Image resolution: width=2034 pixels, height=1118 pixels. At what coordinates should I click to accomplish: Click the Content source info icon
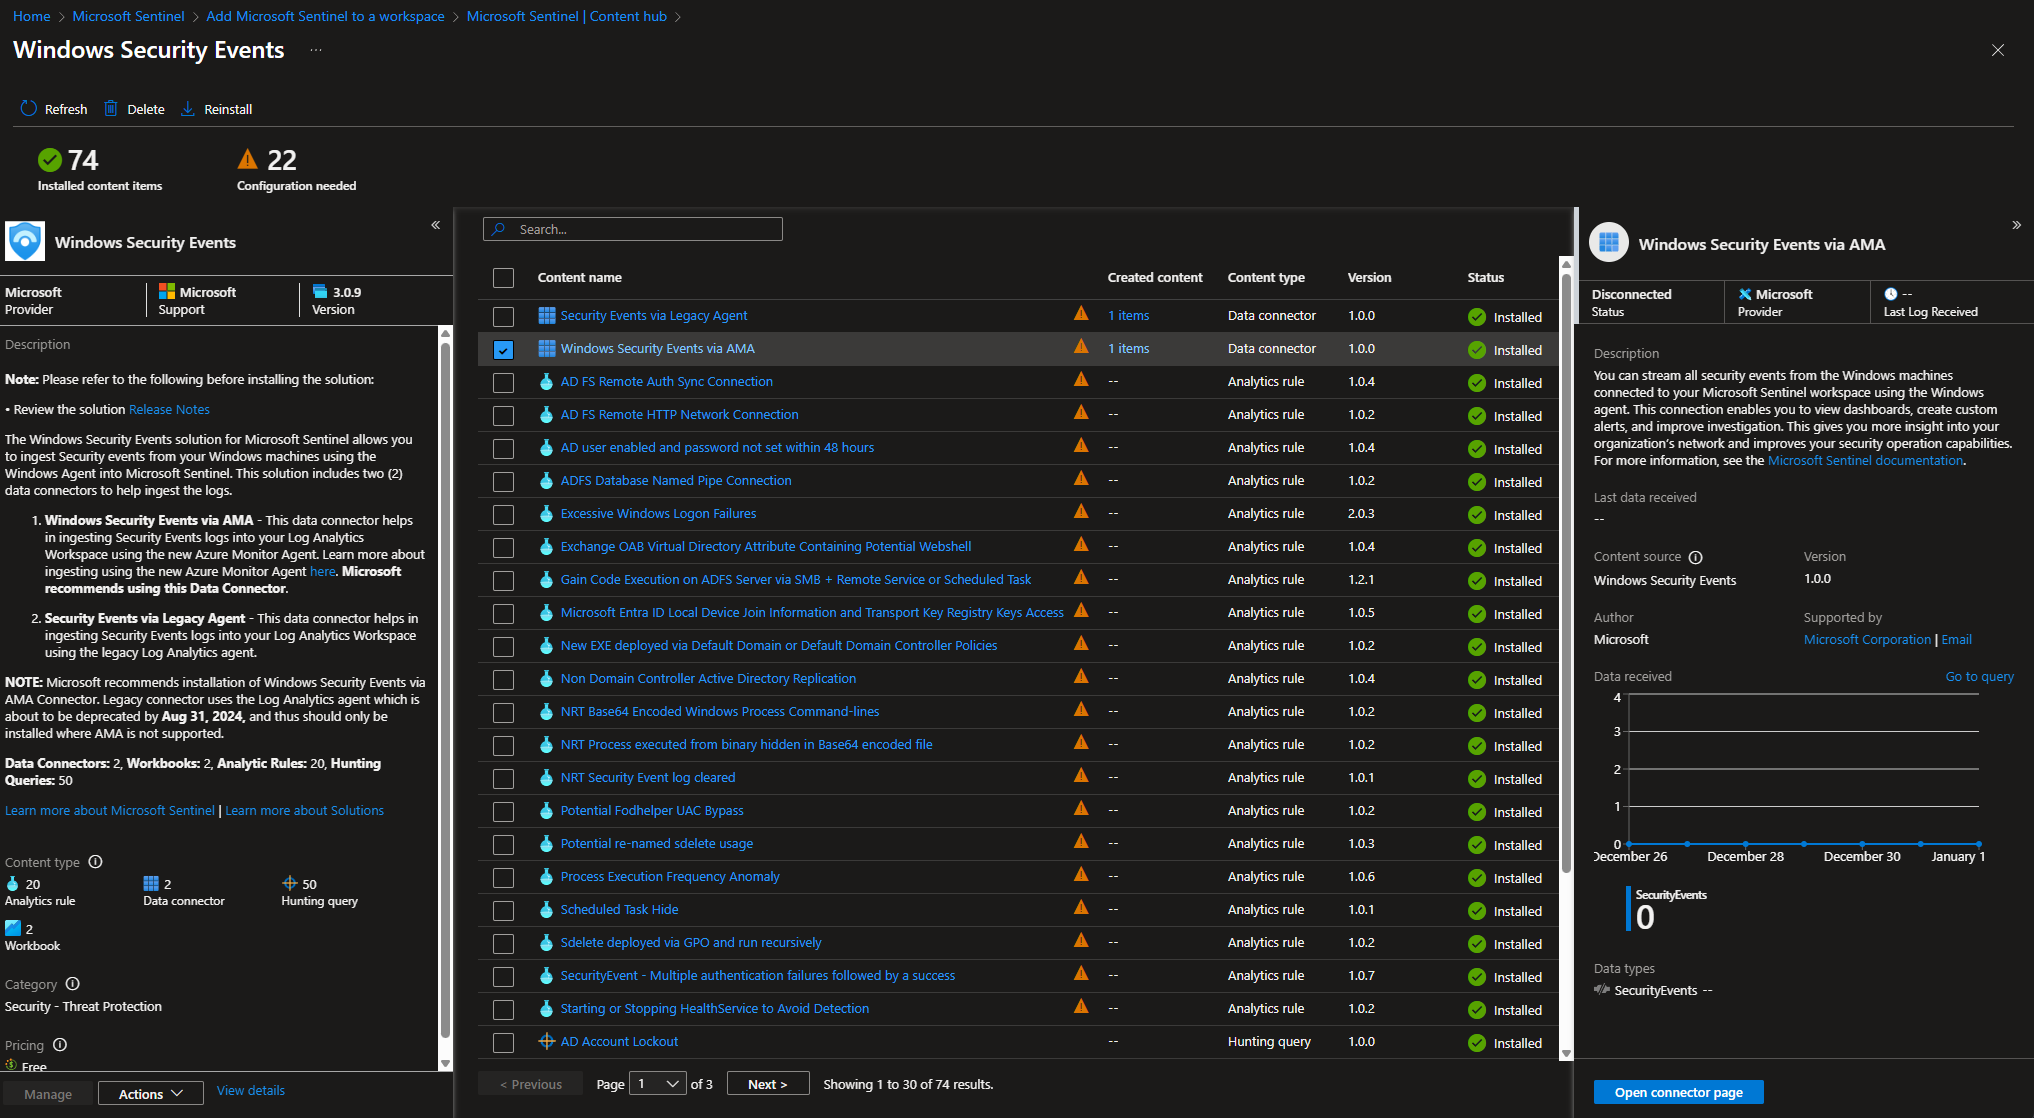(x=1695, y=557)
